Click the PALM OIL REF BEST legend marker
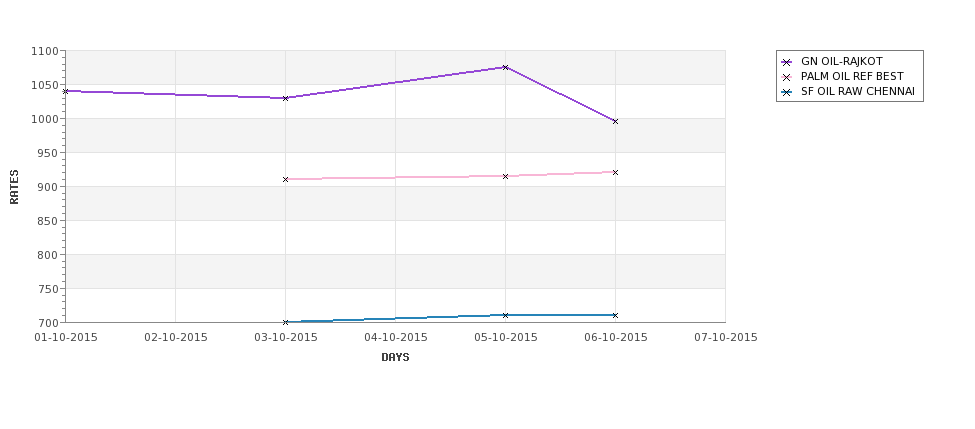This screenshot has width=975, height=429. pos(787,77)
